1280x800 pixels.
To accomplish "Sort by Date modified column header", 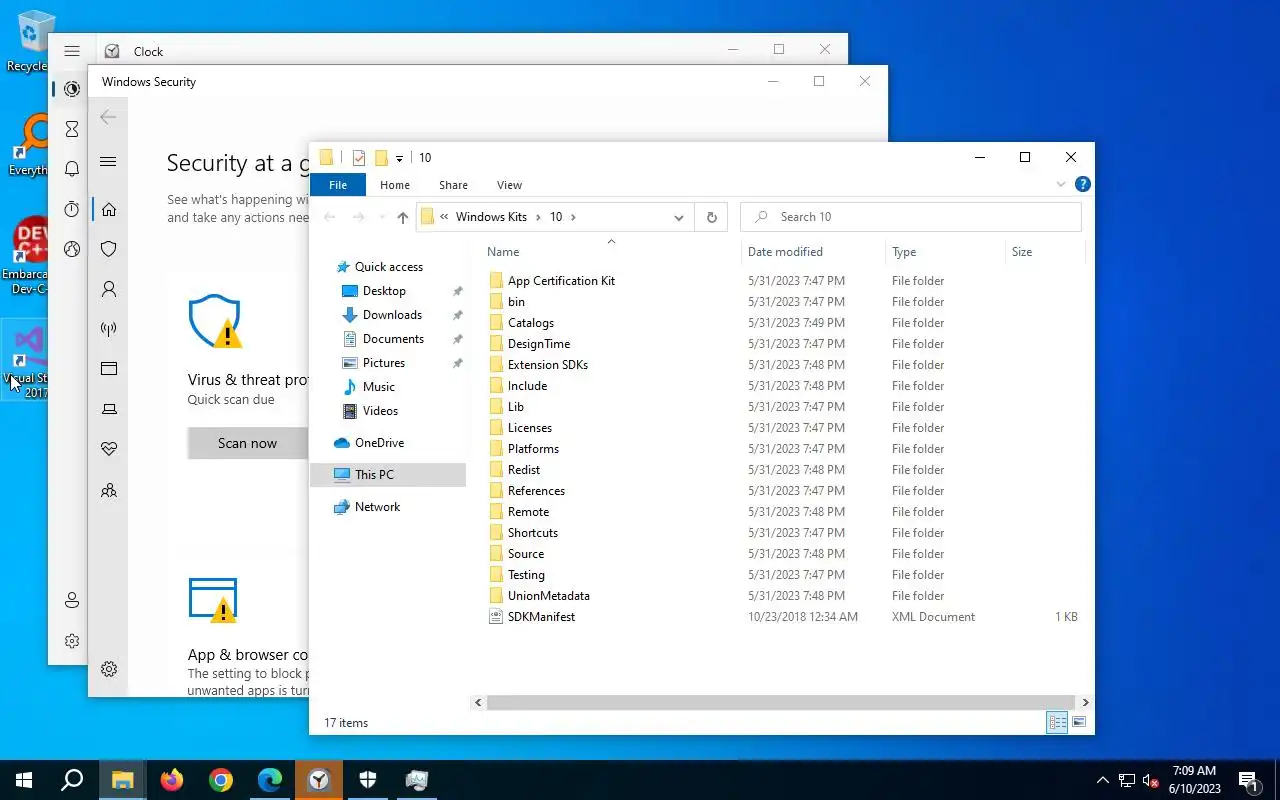I will click(x=813, y=252).
